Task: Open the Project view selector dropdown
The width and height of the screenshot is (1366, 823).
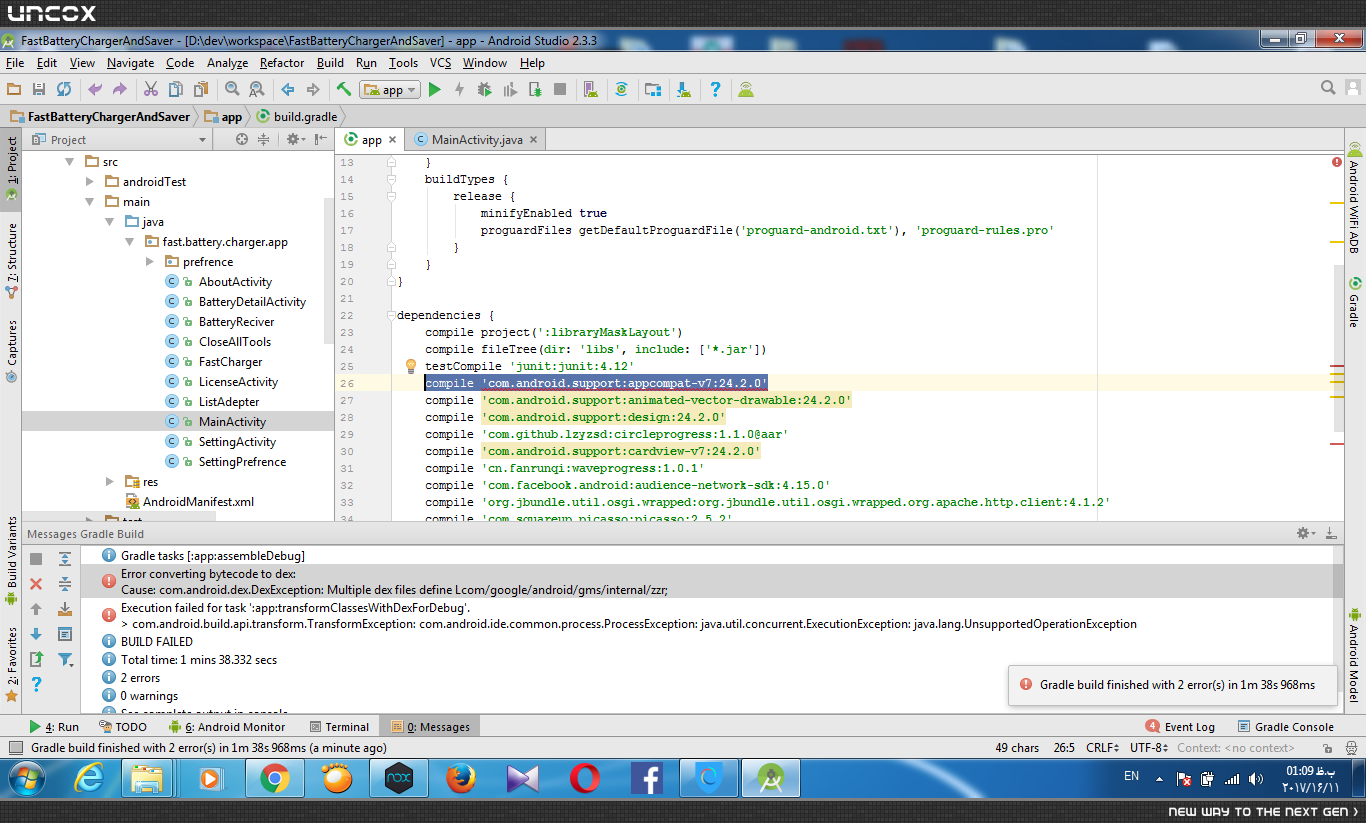Action: click(x=119, y=140)
